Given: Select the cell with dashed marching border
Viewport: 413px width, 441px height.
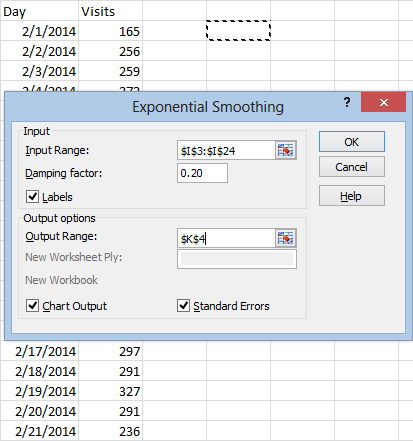Looking at the screenshot, I should (x=238, y=31).
